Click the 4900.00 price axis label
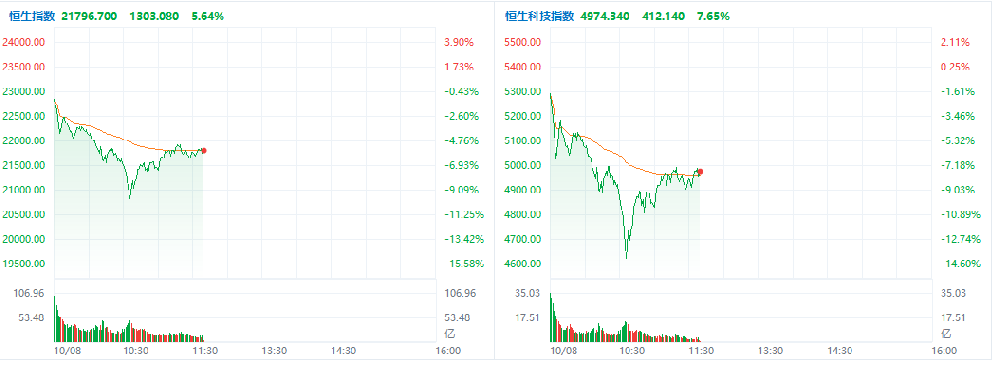Screen dimensions: 1000x370 522,189
